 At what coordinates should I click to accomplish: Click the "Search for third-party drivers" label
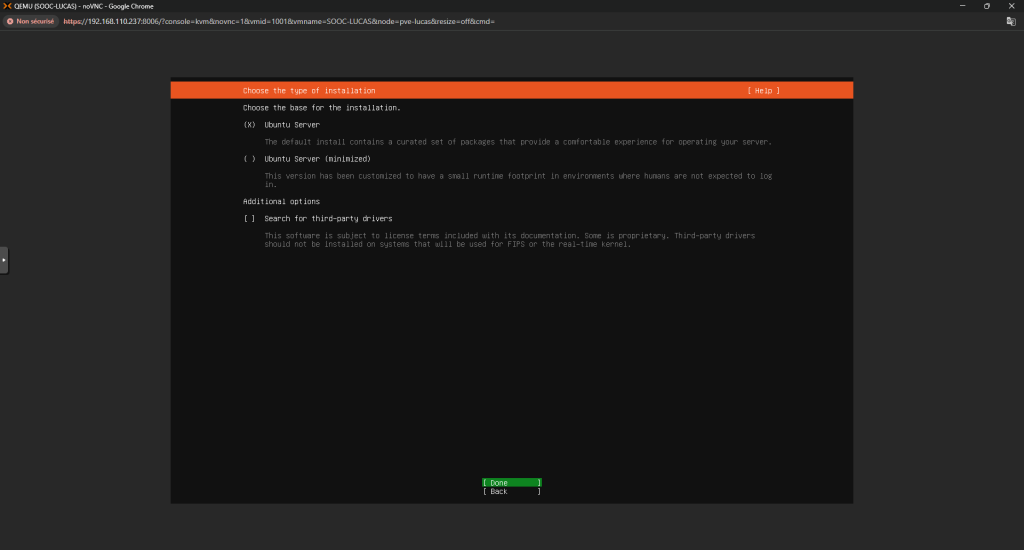[x=328, y=218]
